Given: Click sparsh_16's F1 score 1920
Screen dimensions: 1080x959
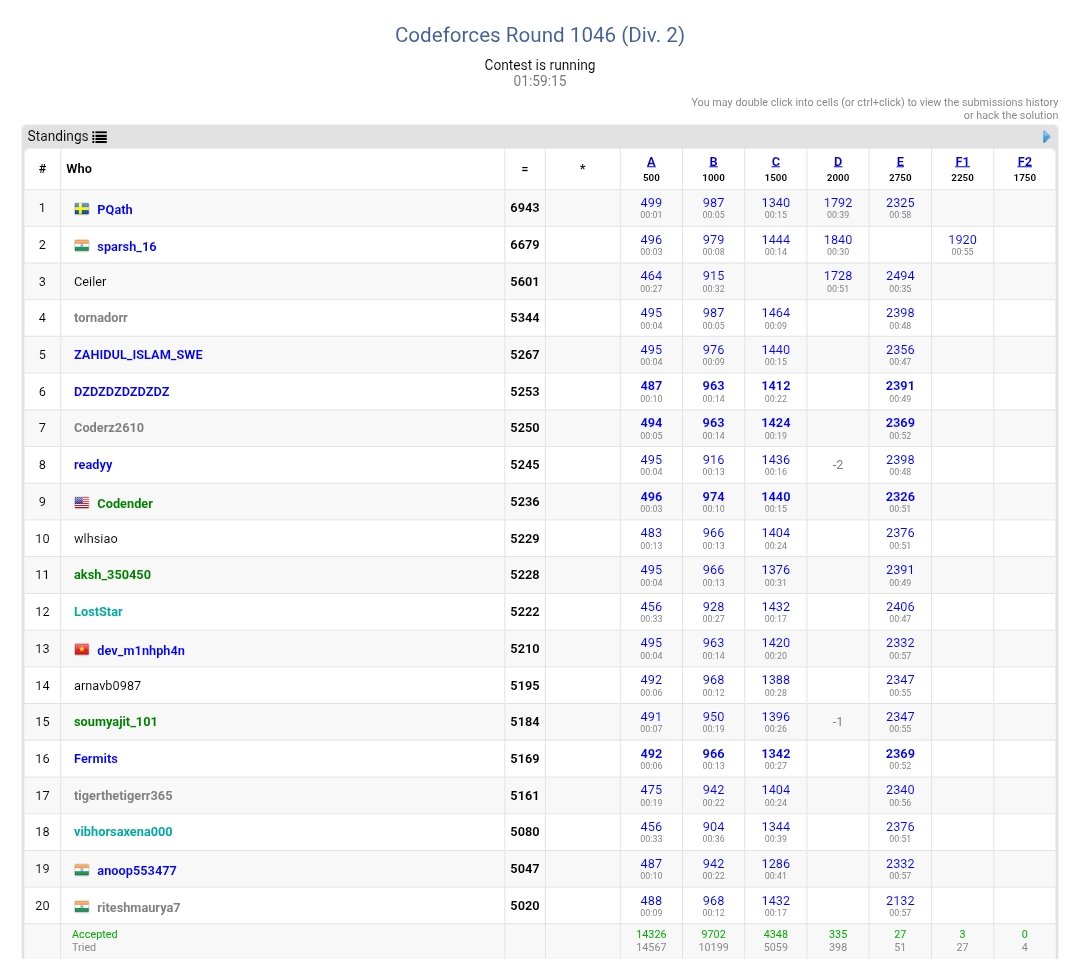Looking at the screenshot, I should click(962, 240).
